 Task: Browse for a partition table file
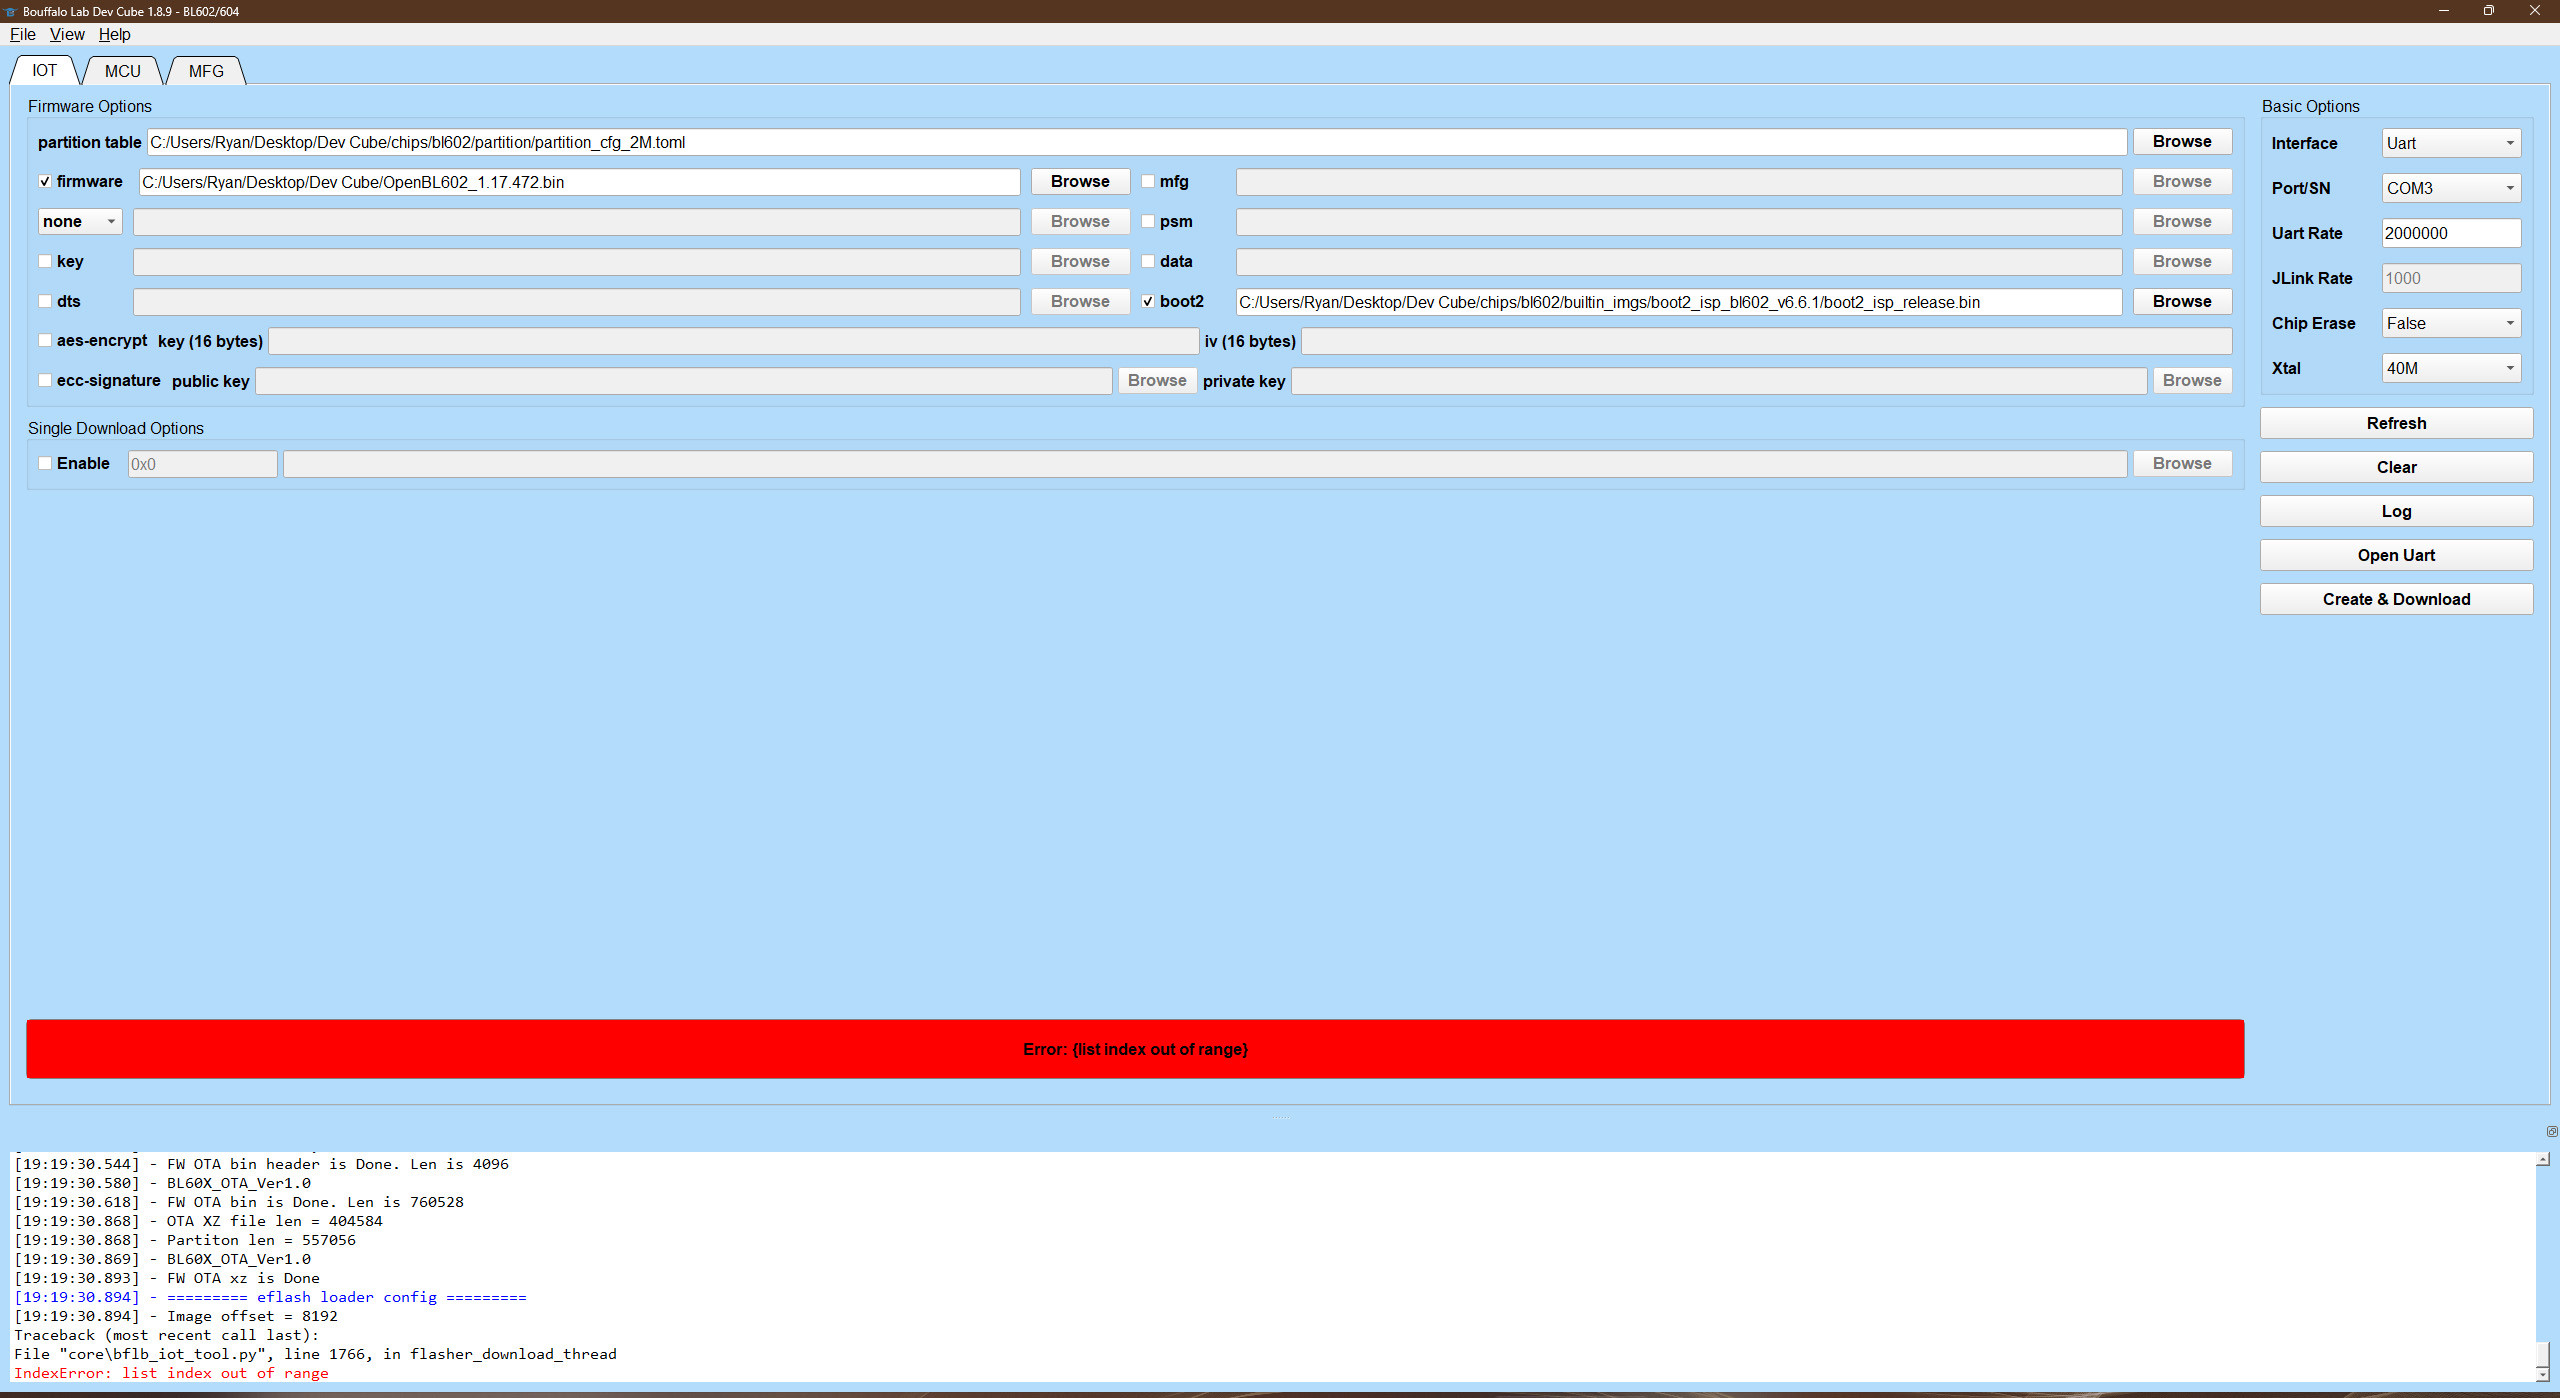click(x=2181, y=141)
